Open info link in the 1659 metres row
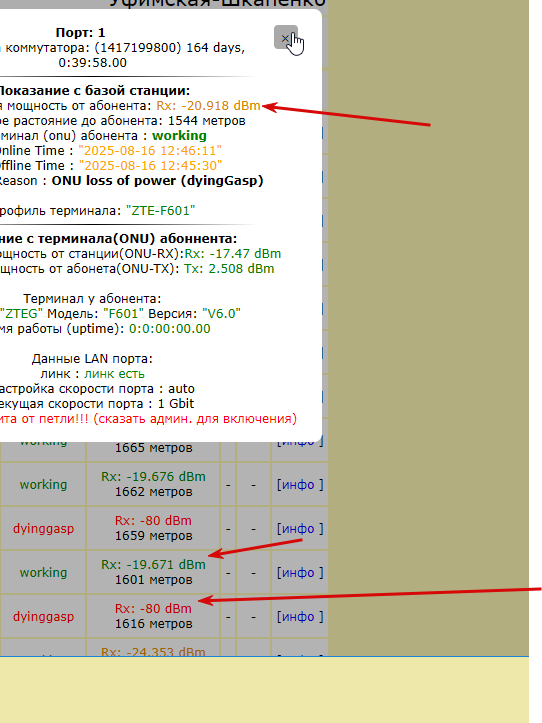The image size is (542, 723). (300, 528)
